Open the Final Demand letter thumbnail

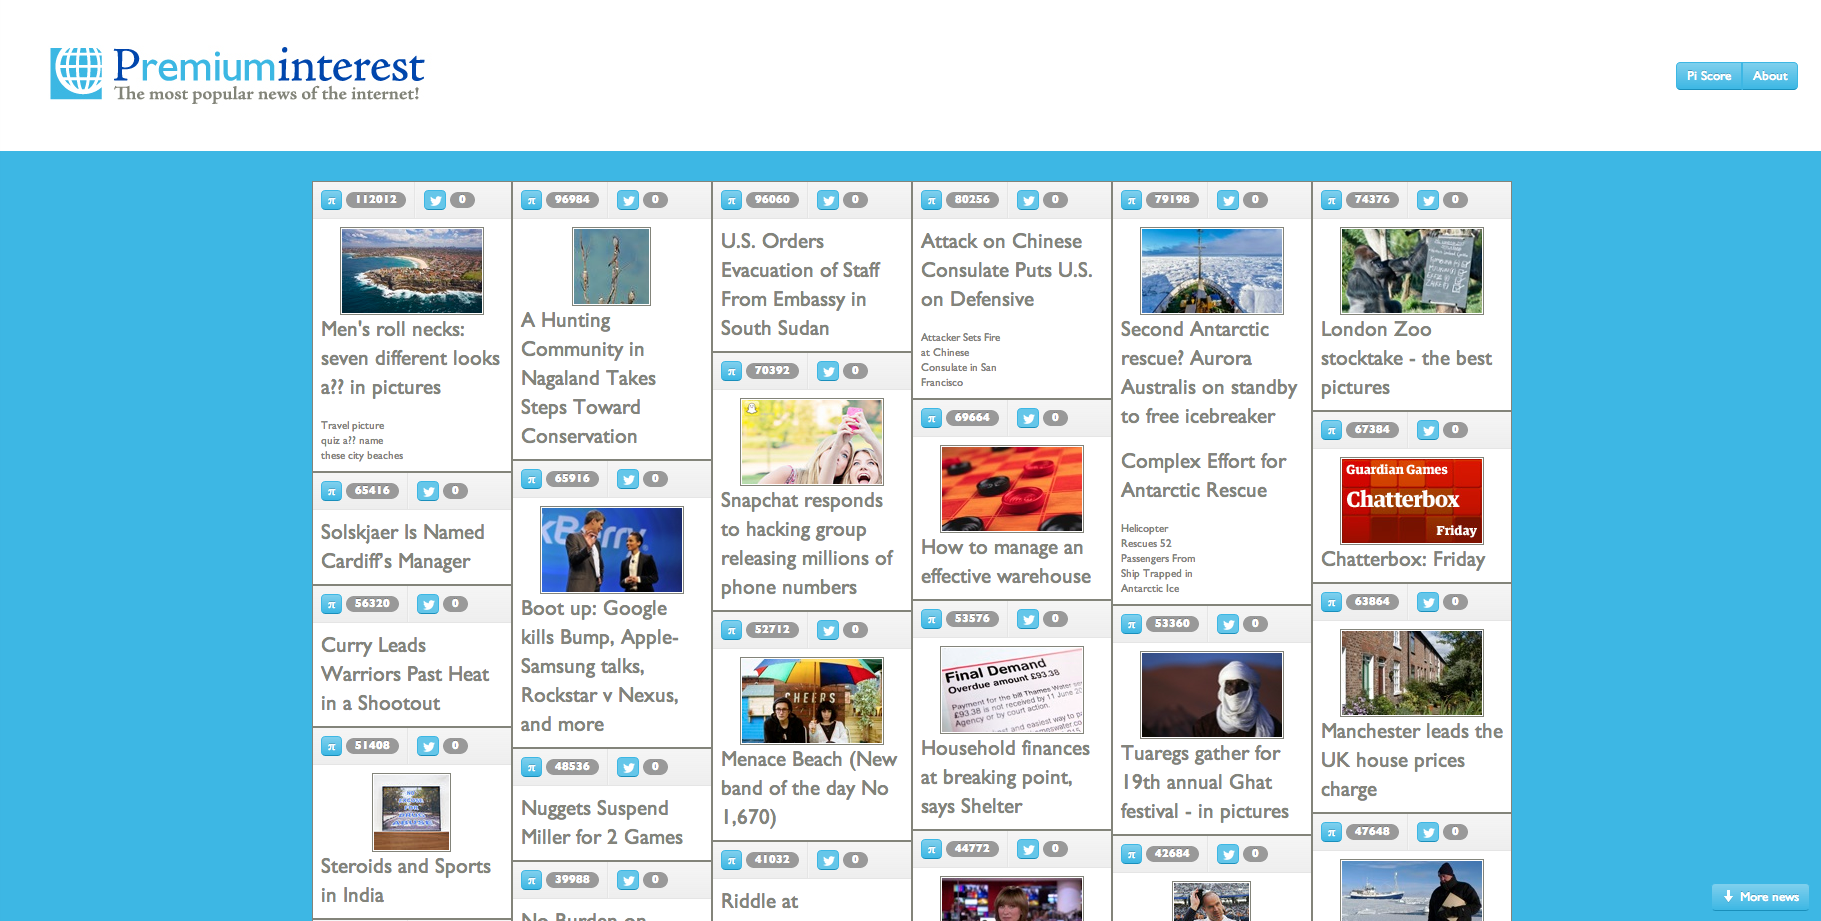pyautogui.click(x=1012, y=689)
